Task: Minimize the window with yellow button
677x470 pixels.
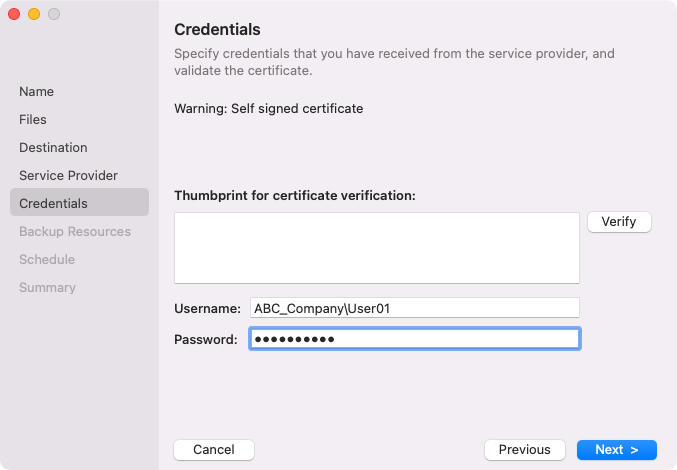Action: (x=34, y=14)
